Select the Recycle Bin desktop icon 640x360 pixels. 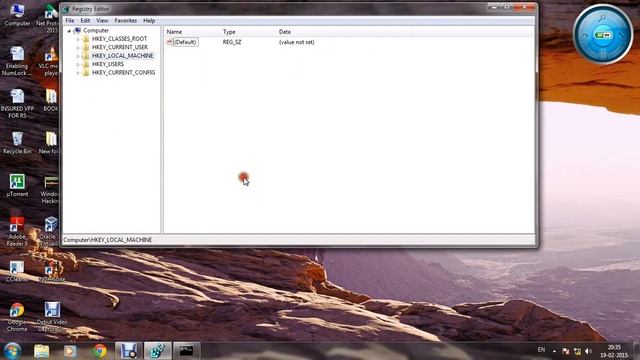coord(17,143)
